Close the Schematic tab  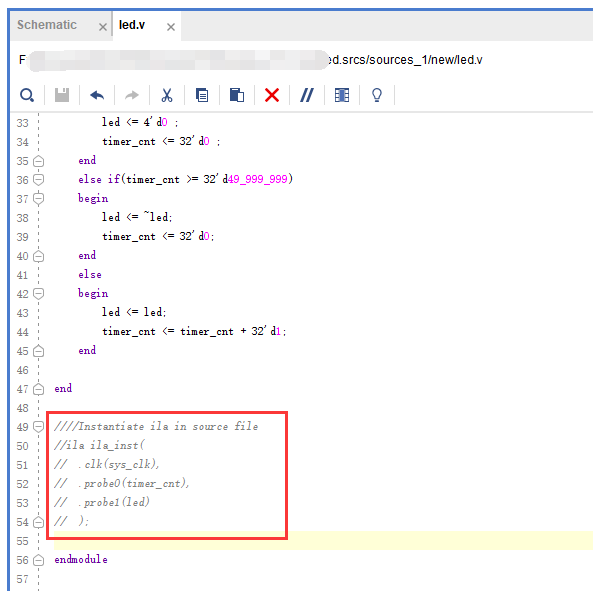pos(102,27)
